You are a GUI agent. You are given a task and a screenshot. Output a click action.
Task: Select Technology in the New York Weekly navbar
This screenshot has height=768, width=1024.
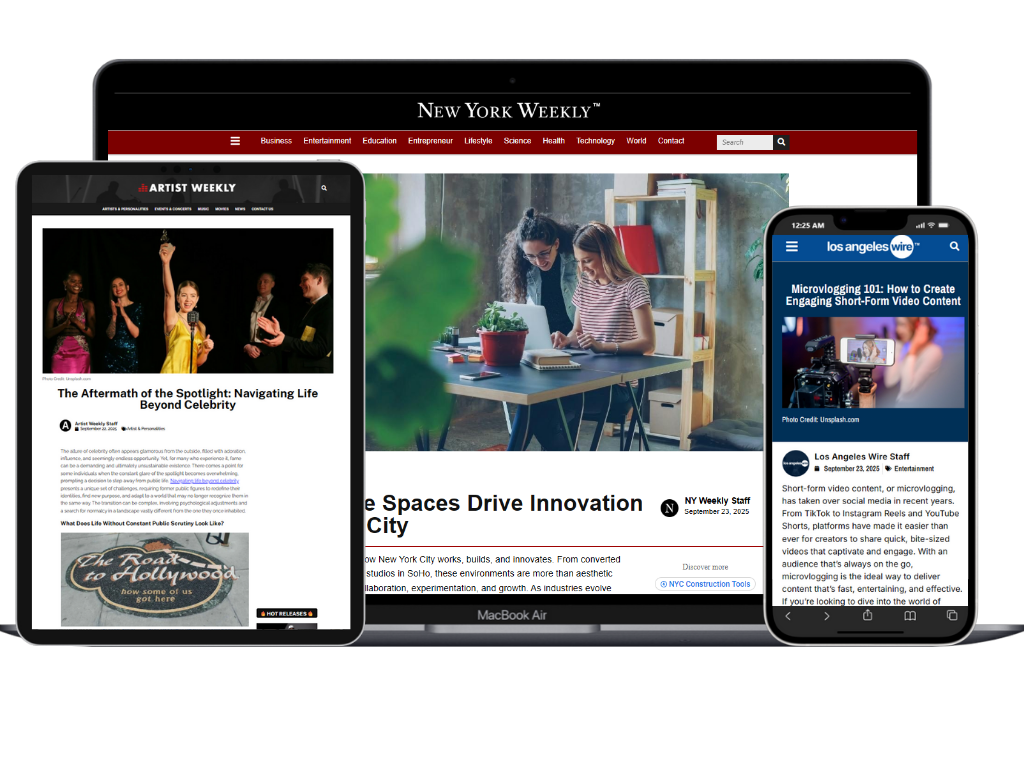point(595,141)
